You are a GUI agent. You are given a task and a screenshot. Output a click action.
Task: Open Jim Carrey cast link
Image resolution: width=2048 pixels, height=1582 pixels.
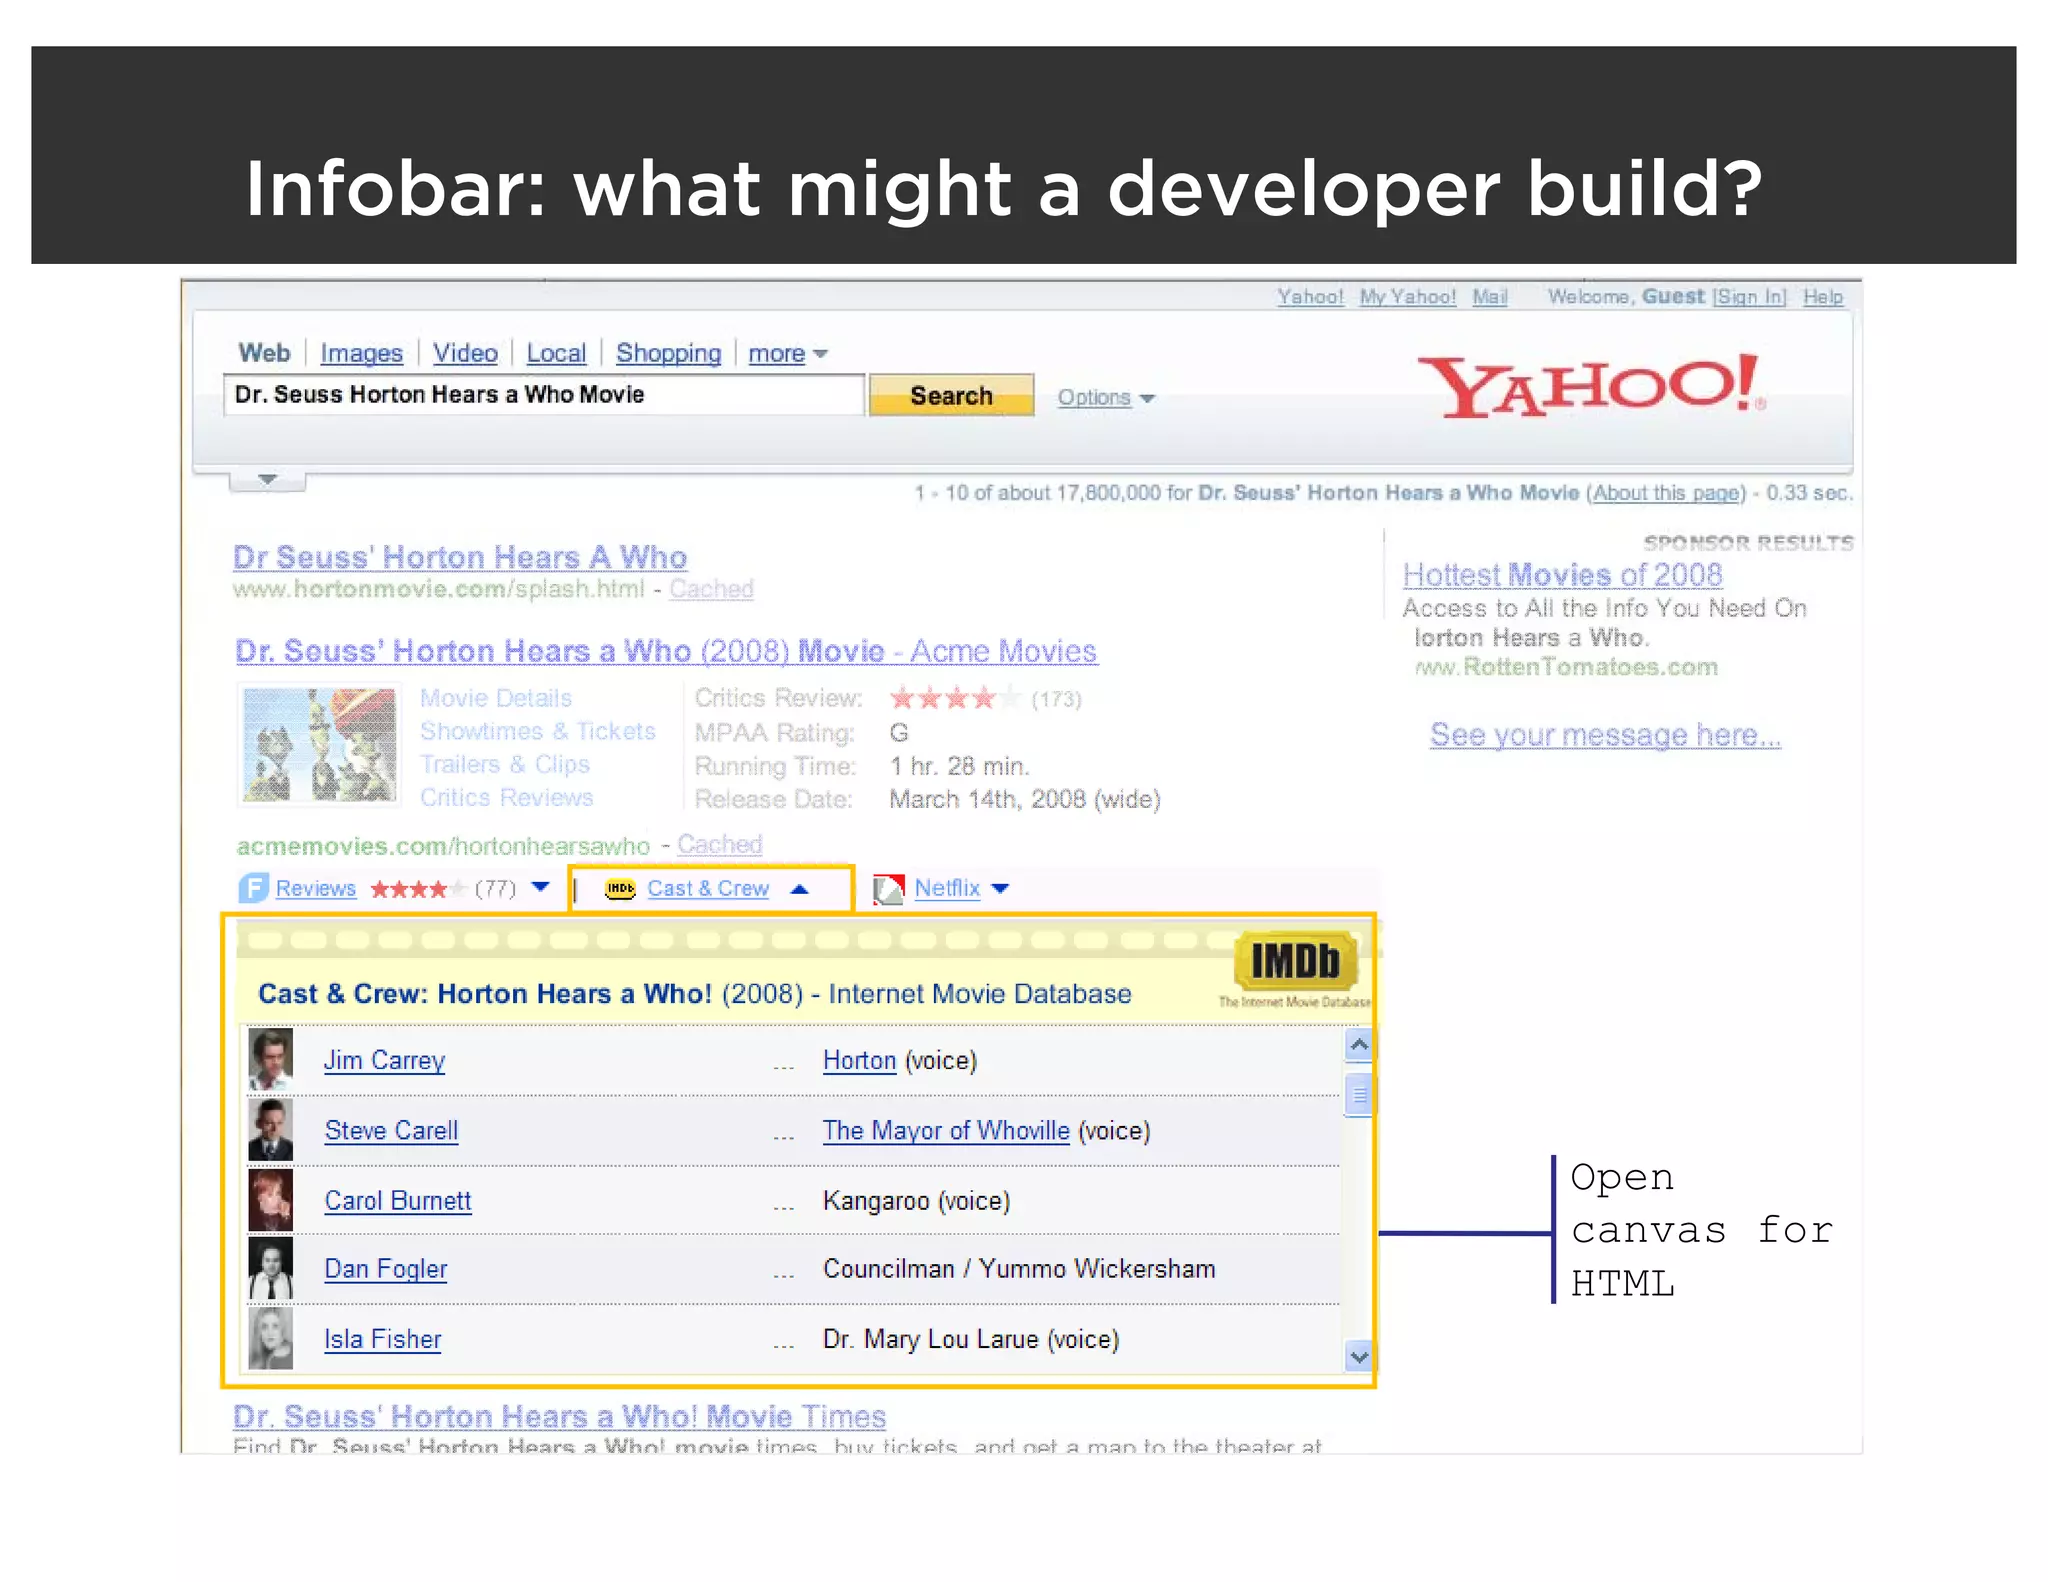pyautogui.click(x=384, y=1060)
